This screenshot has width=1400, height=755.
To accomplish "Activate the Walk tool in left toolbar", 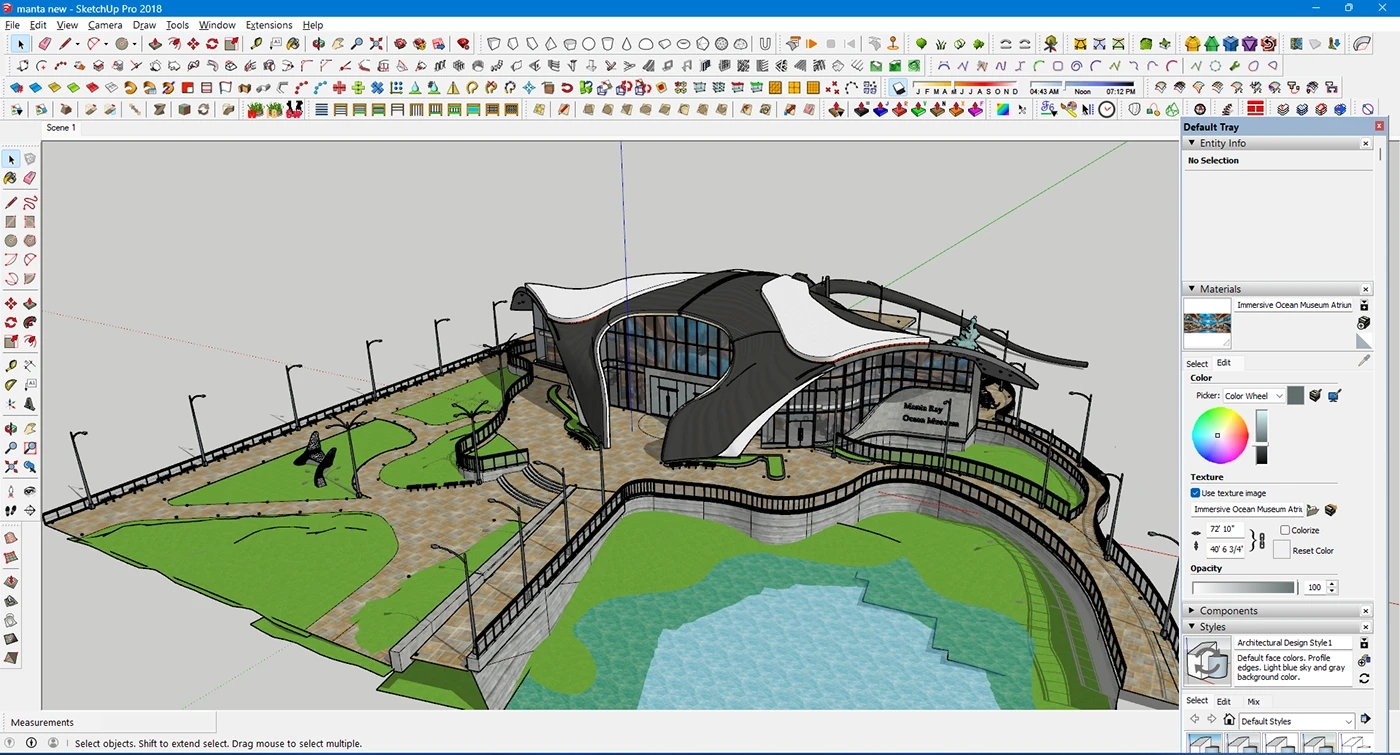I will pos(11,510).
